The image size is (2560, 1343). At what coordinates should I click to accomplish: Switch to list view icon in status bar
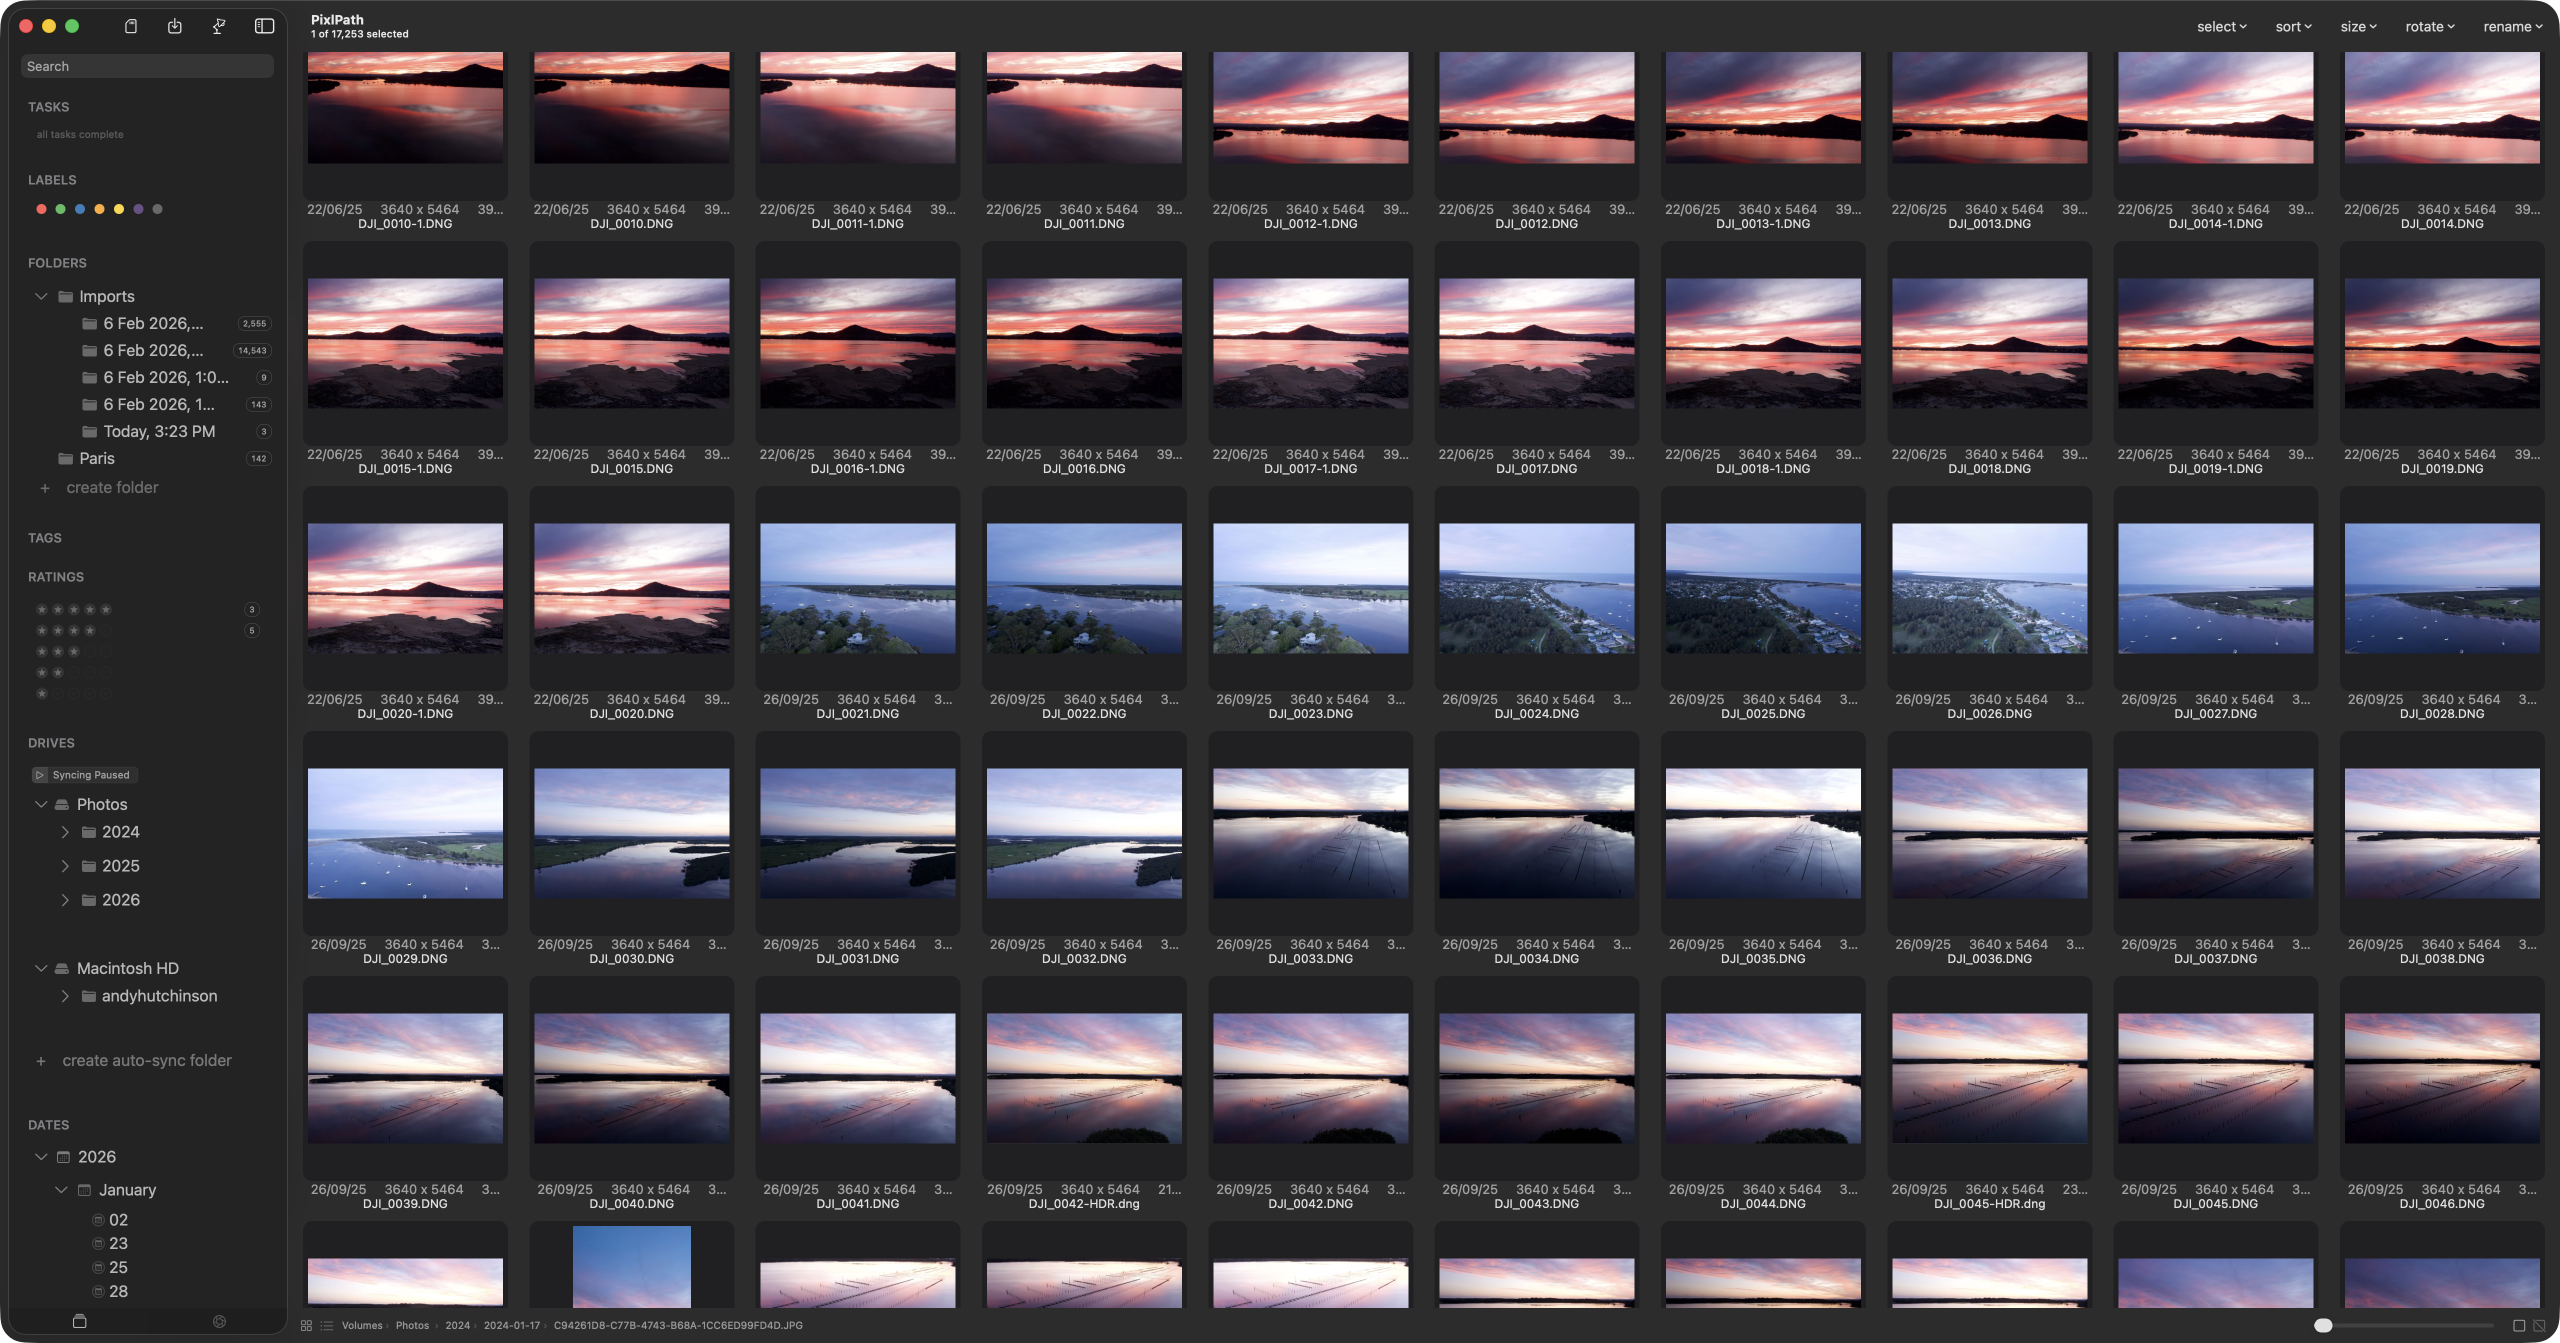pos(326,1325)
